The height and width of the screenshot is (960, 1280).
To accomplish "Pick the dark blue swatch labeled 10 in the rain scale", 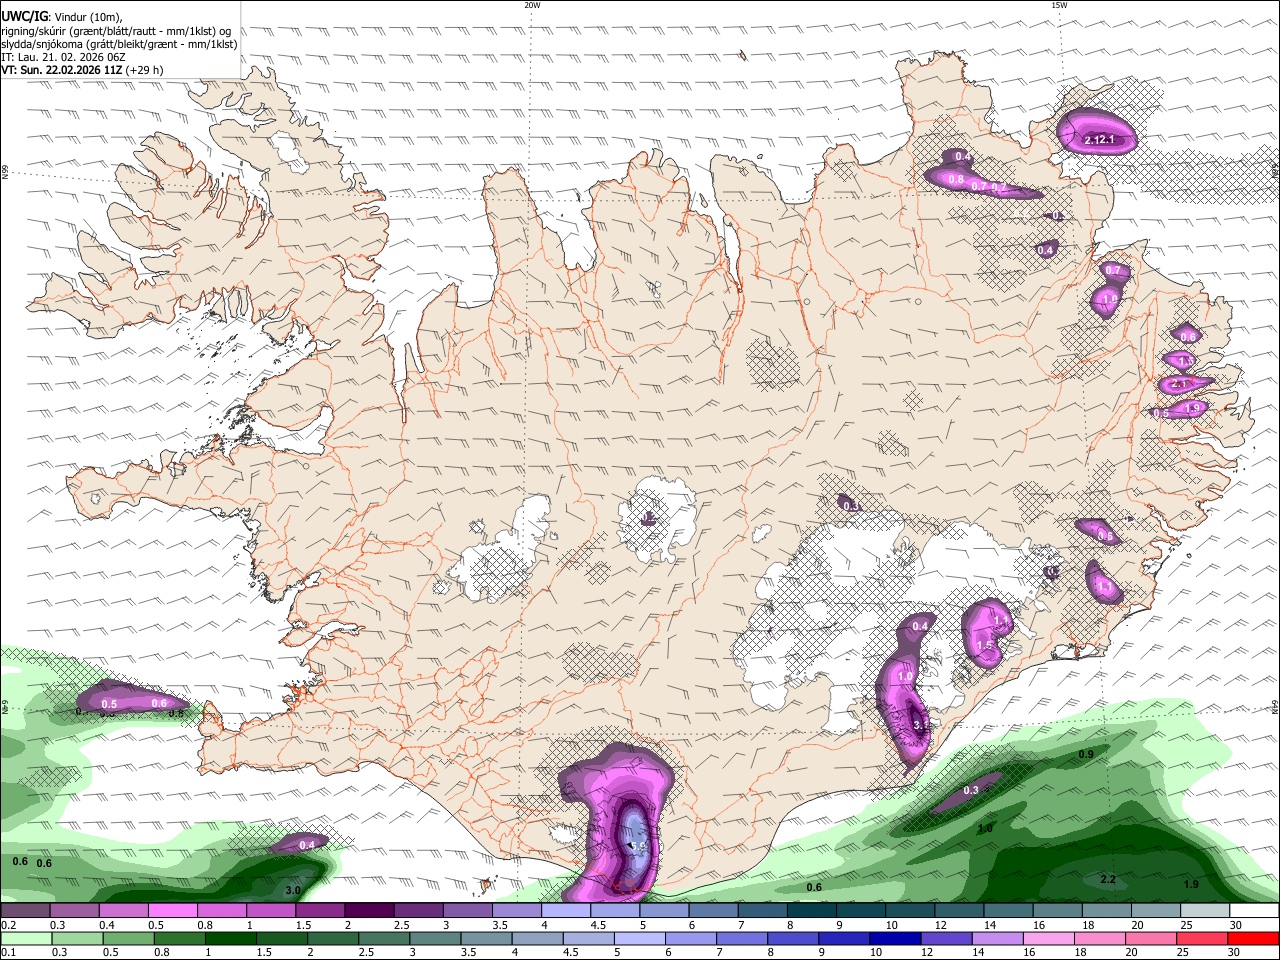I will [896, 939].
